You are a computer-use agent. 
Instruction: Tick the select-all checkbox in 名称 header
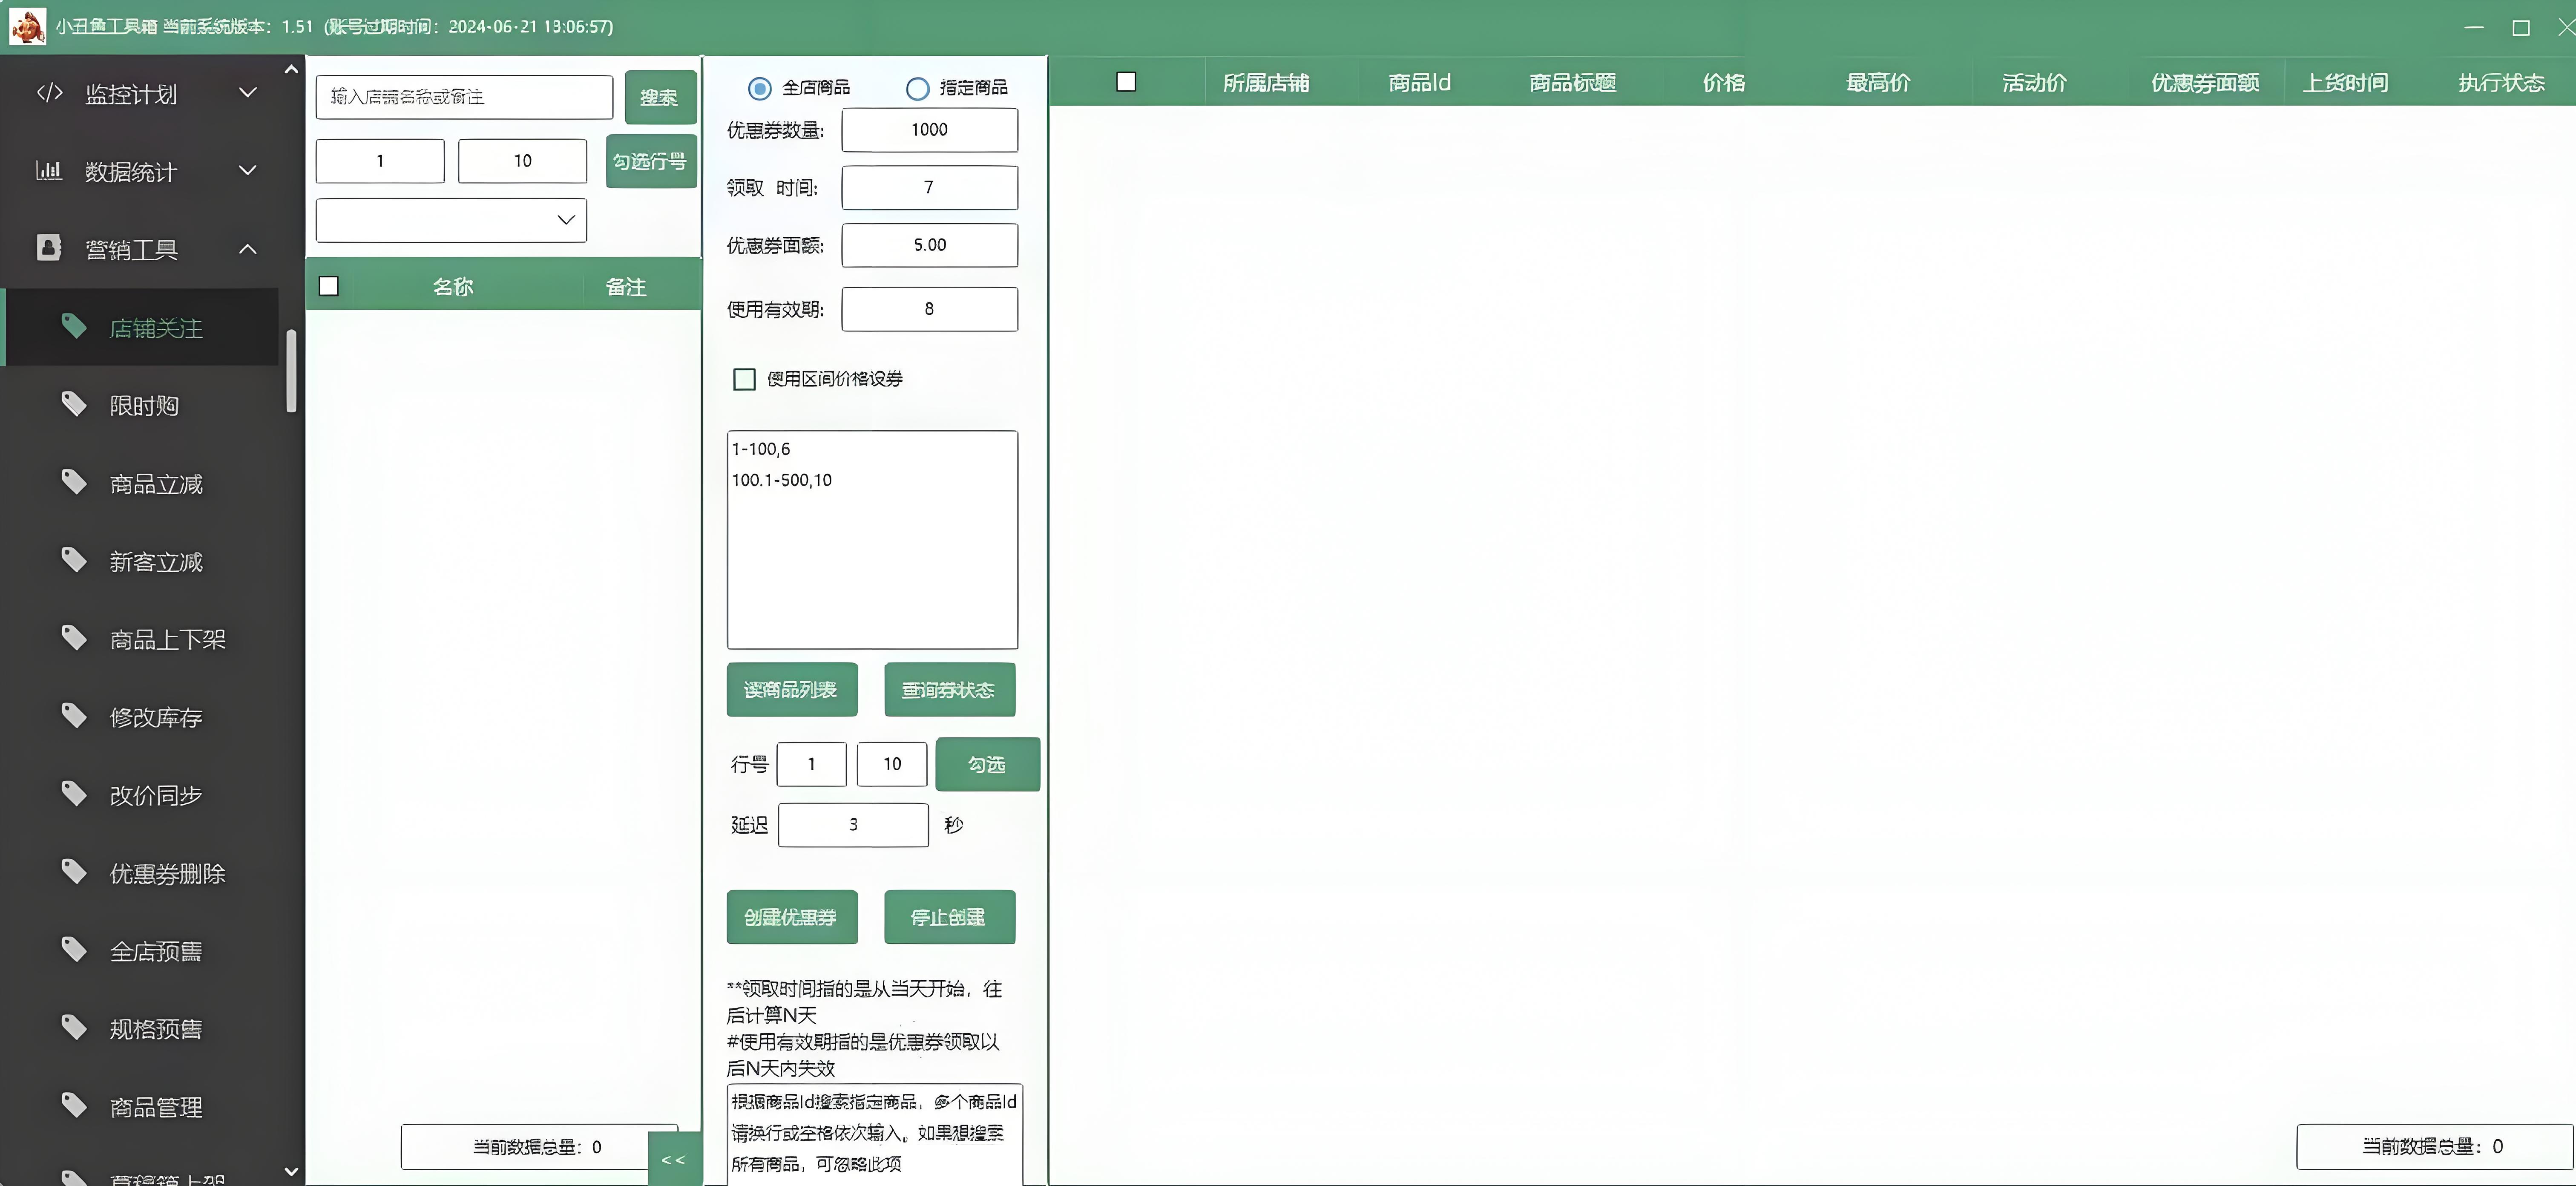tap(329, 286)
